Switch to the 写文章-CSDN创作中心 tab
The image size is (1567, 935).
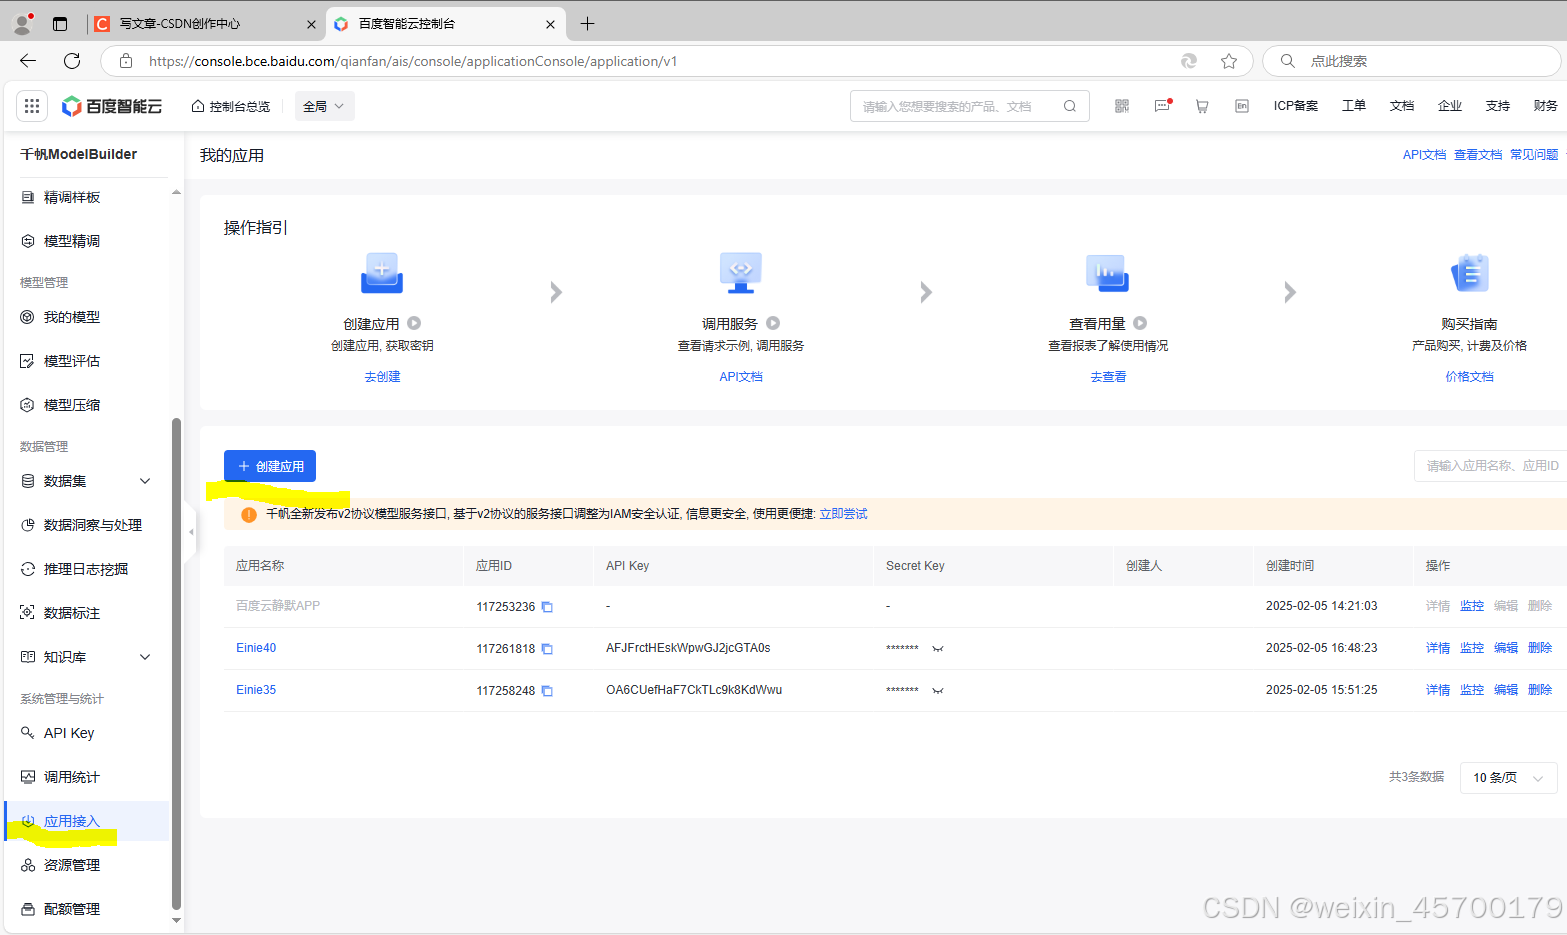205,24
